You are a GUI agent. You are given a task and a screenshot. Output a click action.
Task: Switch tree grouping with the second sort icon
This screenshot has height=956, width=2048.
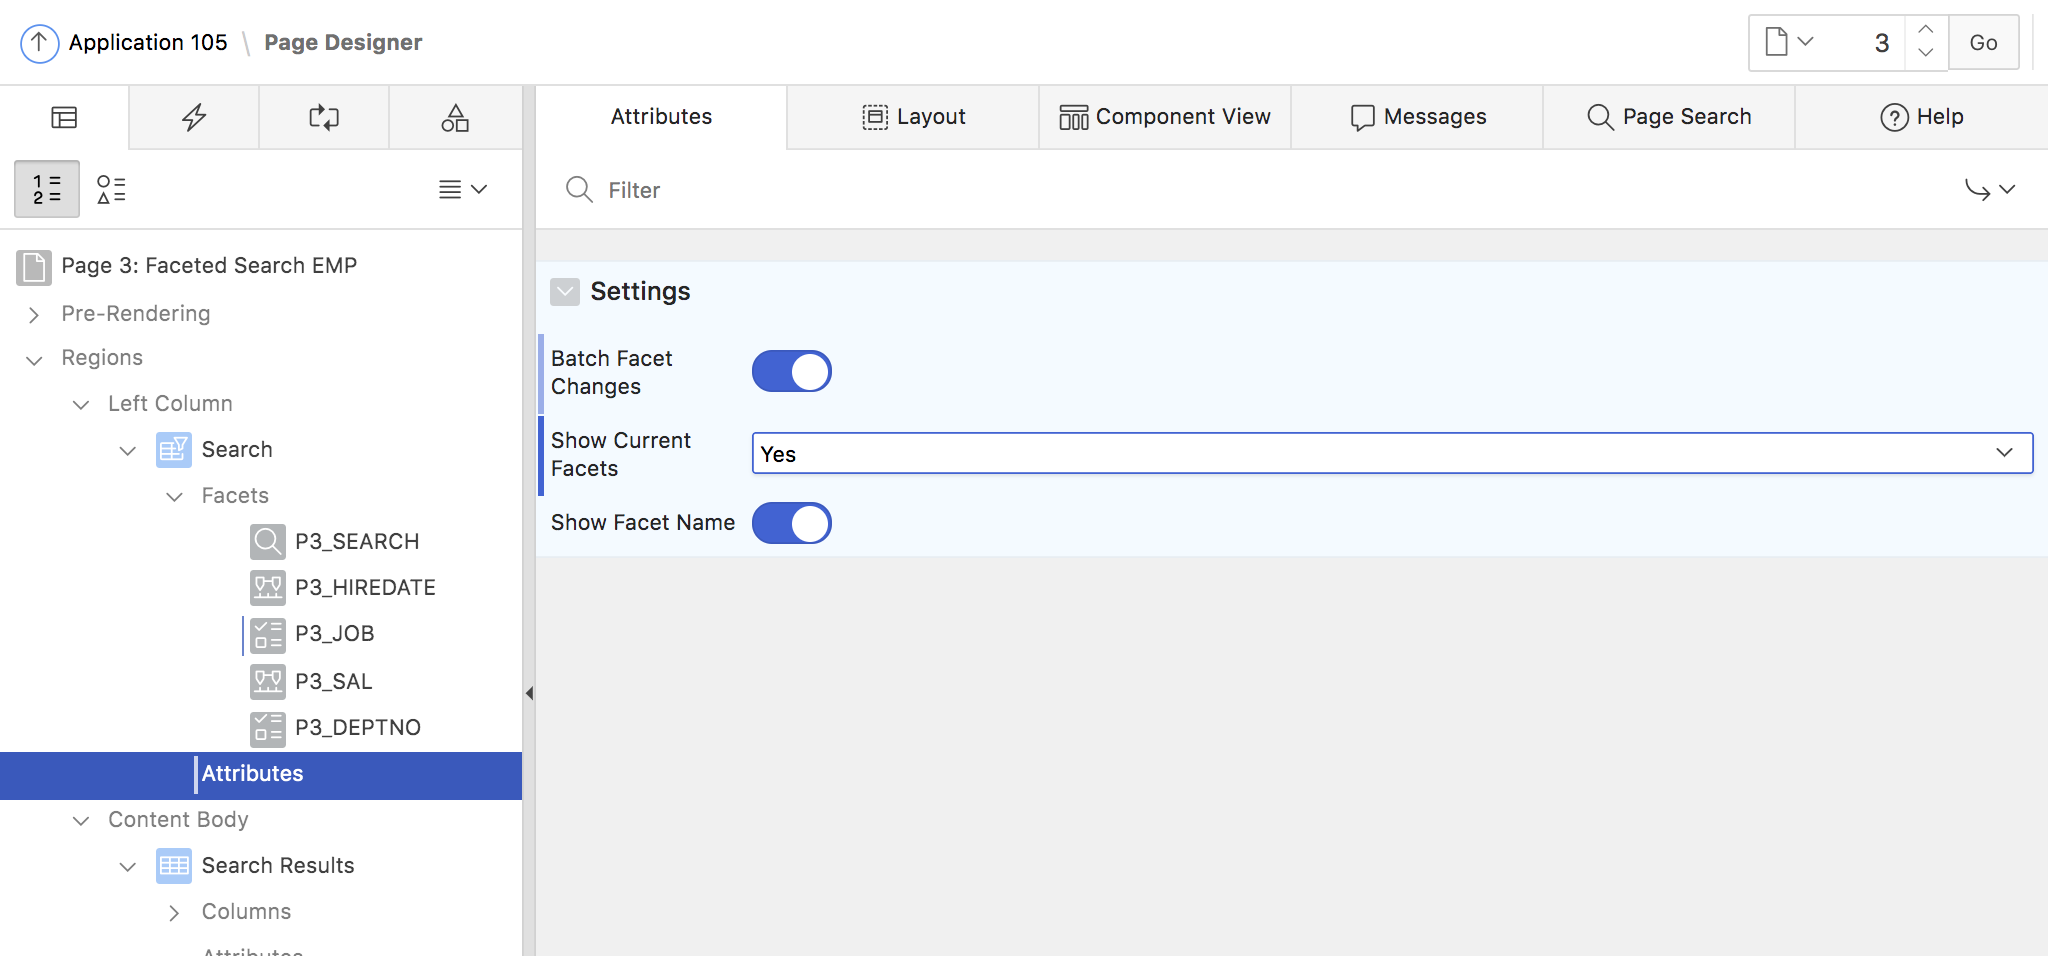(x=112, y=188)
